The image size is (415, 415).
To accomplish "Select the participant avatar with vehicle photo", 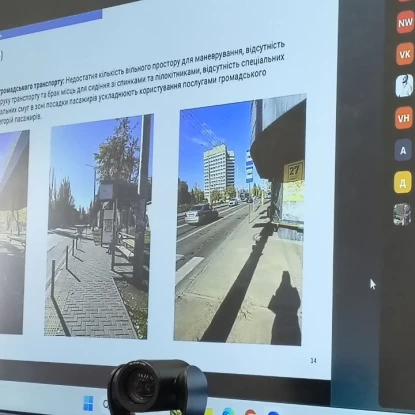I will click(x=402, y=214).
